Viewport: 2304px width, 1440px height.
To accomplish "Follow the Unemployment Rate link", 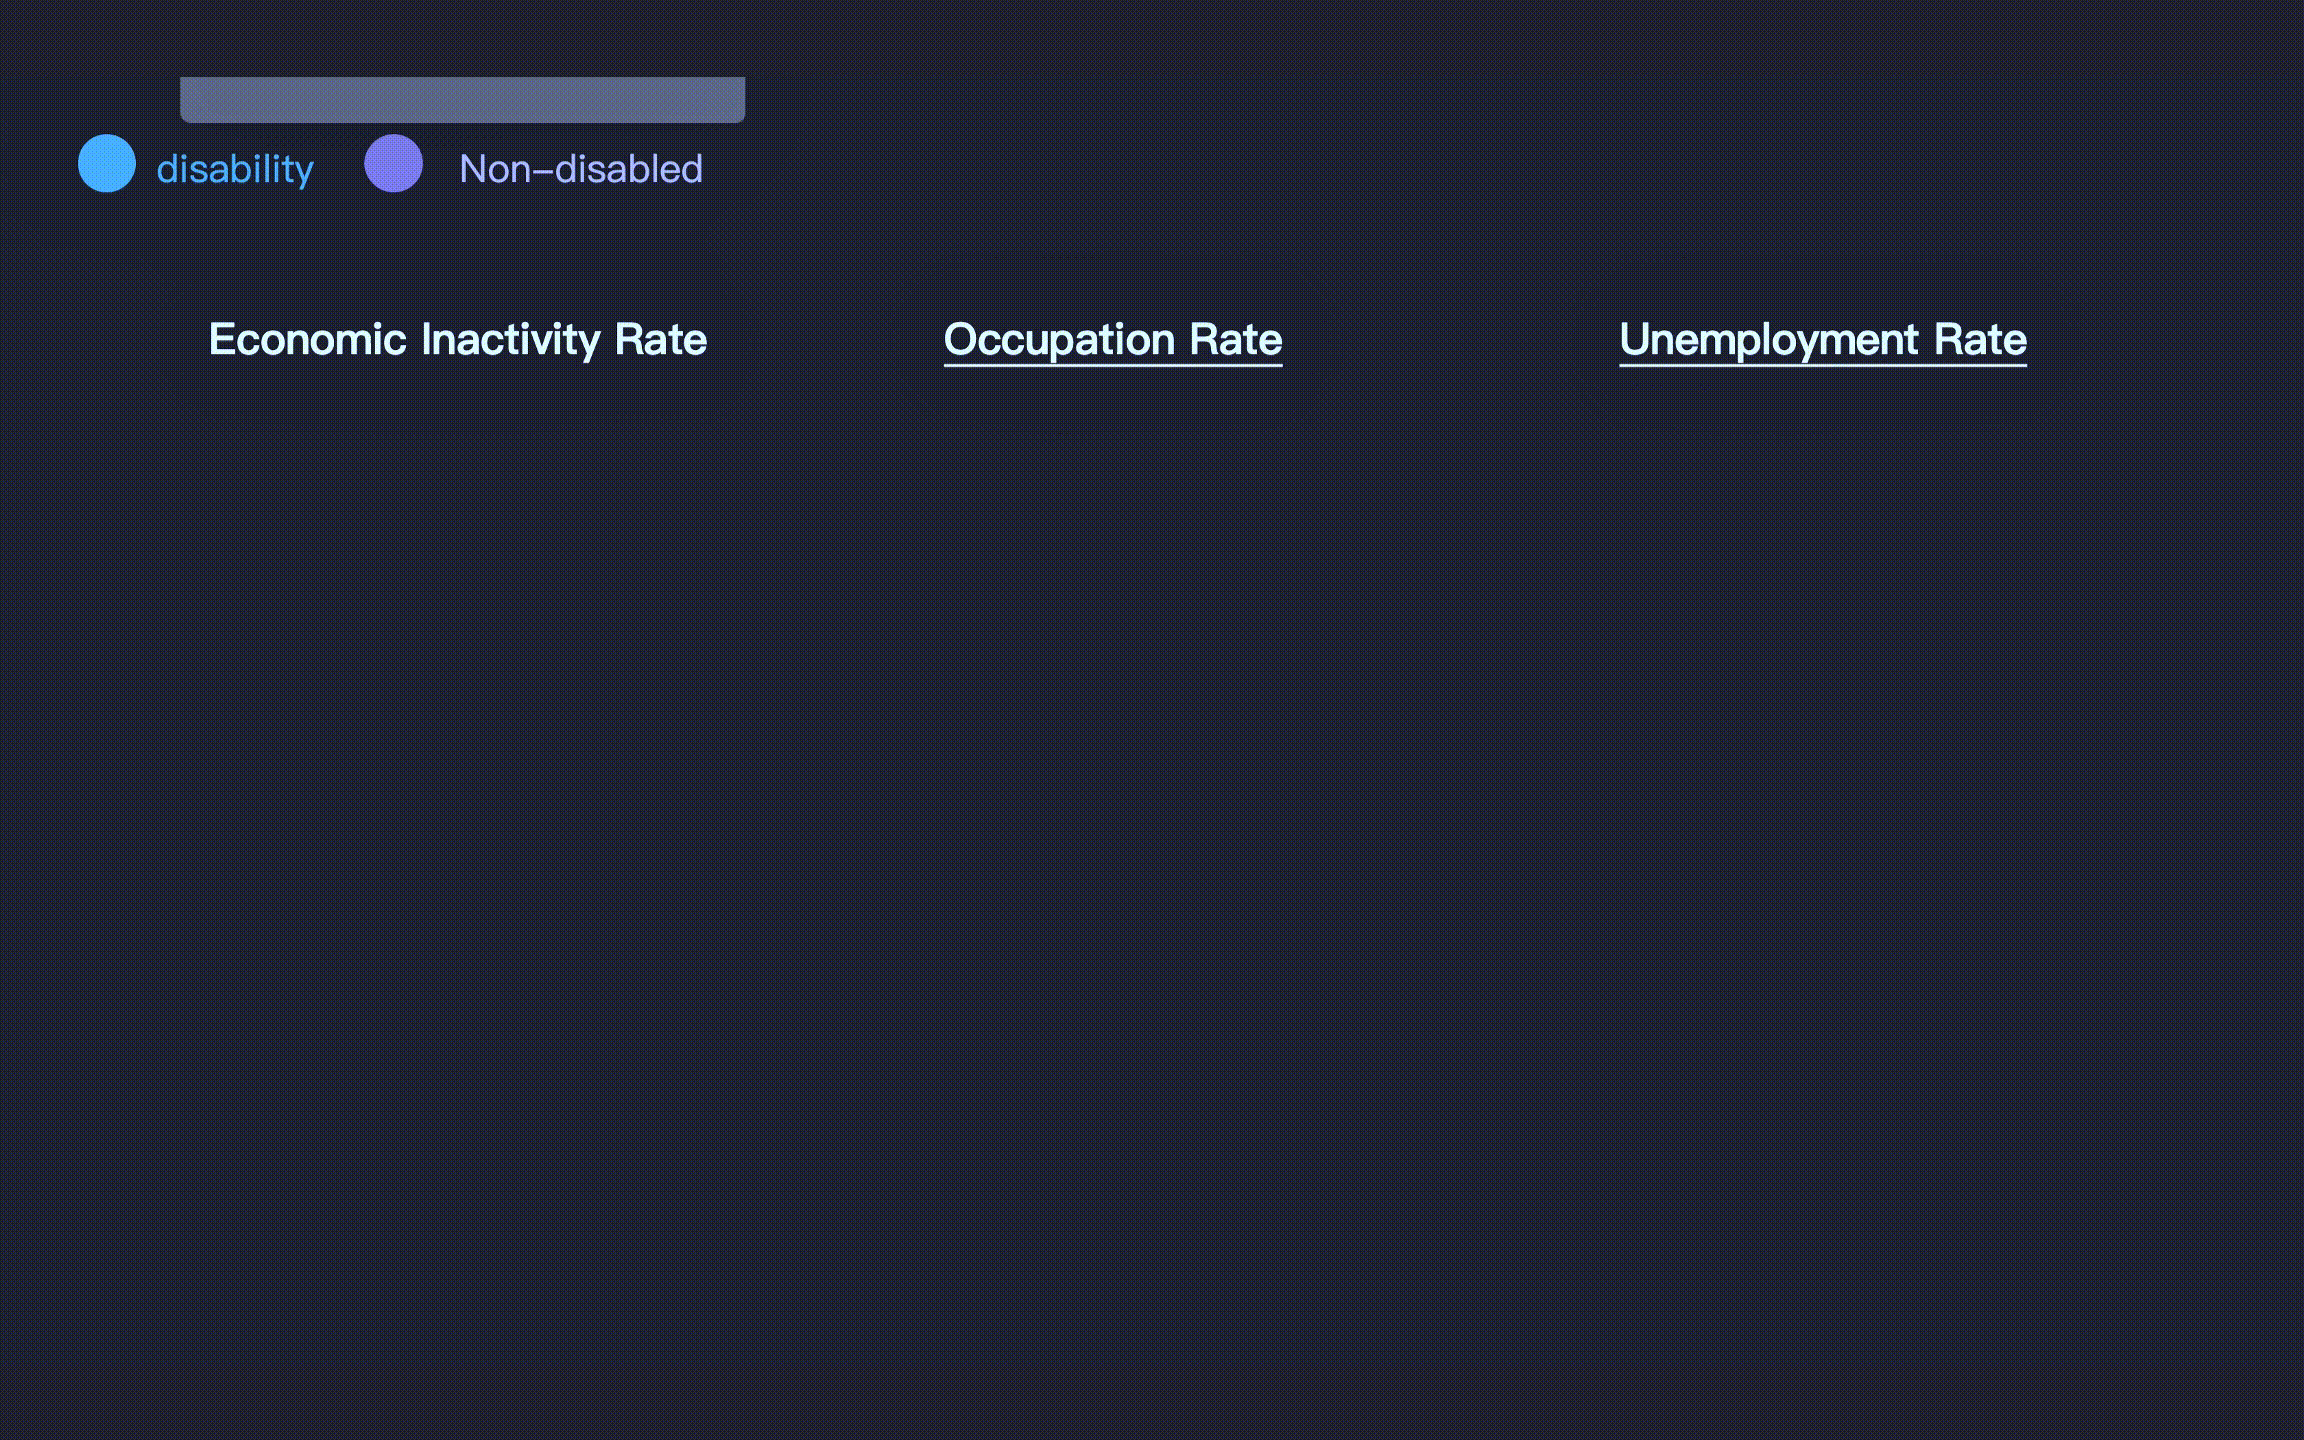I will 1822,340.
